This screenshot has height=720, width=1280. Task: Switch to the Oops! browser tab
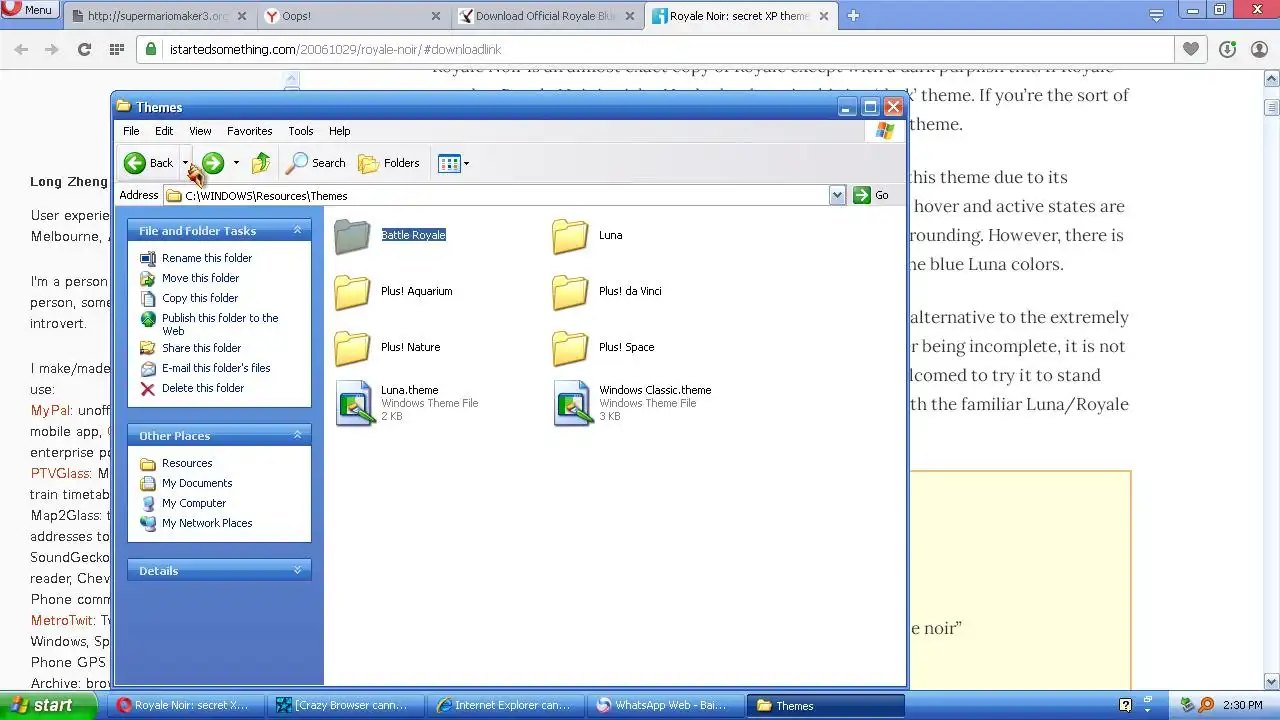pyautogui.click(x=352, y=15)
